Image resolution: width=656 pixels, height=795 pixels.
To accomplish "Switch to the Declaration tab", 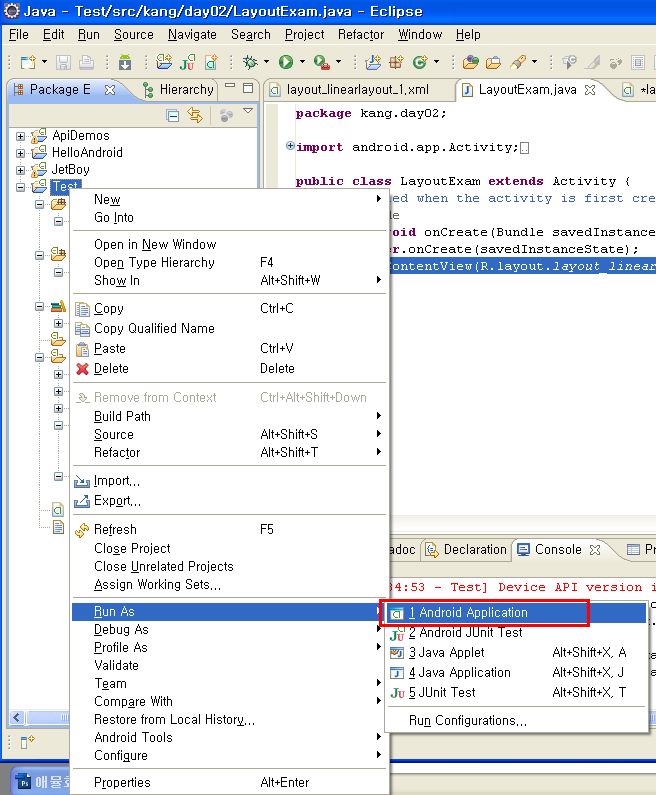I will point(466,550).
